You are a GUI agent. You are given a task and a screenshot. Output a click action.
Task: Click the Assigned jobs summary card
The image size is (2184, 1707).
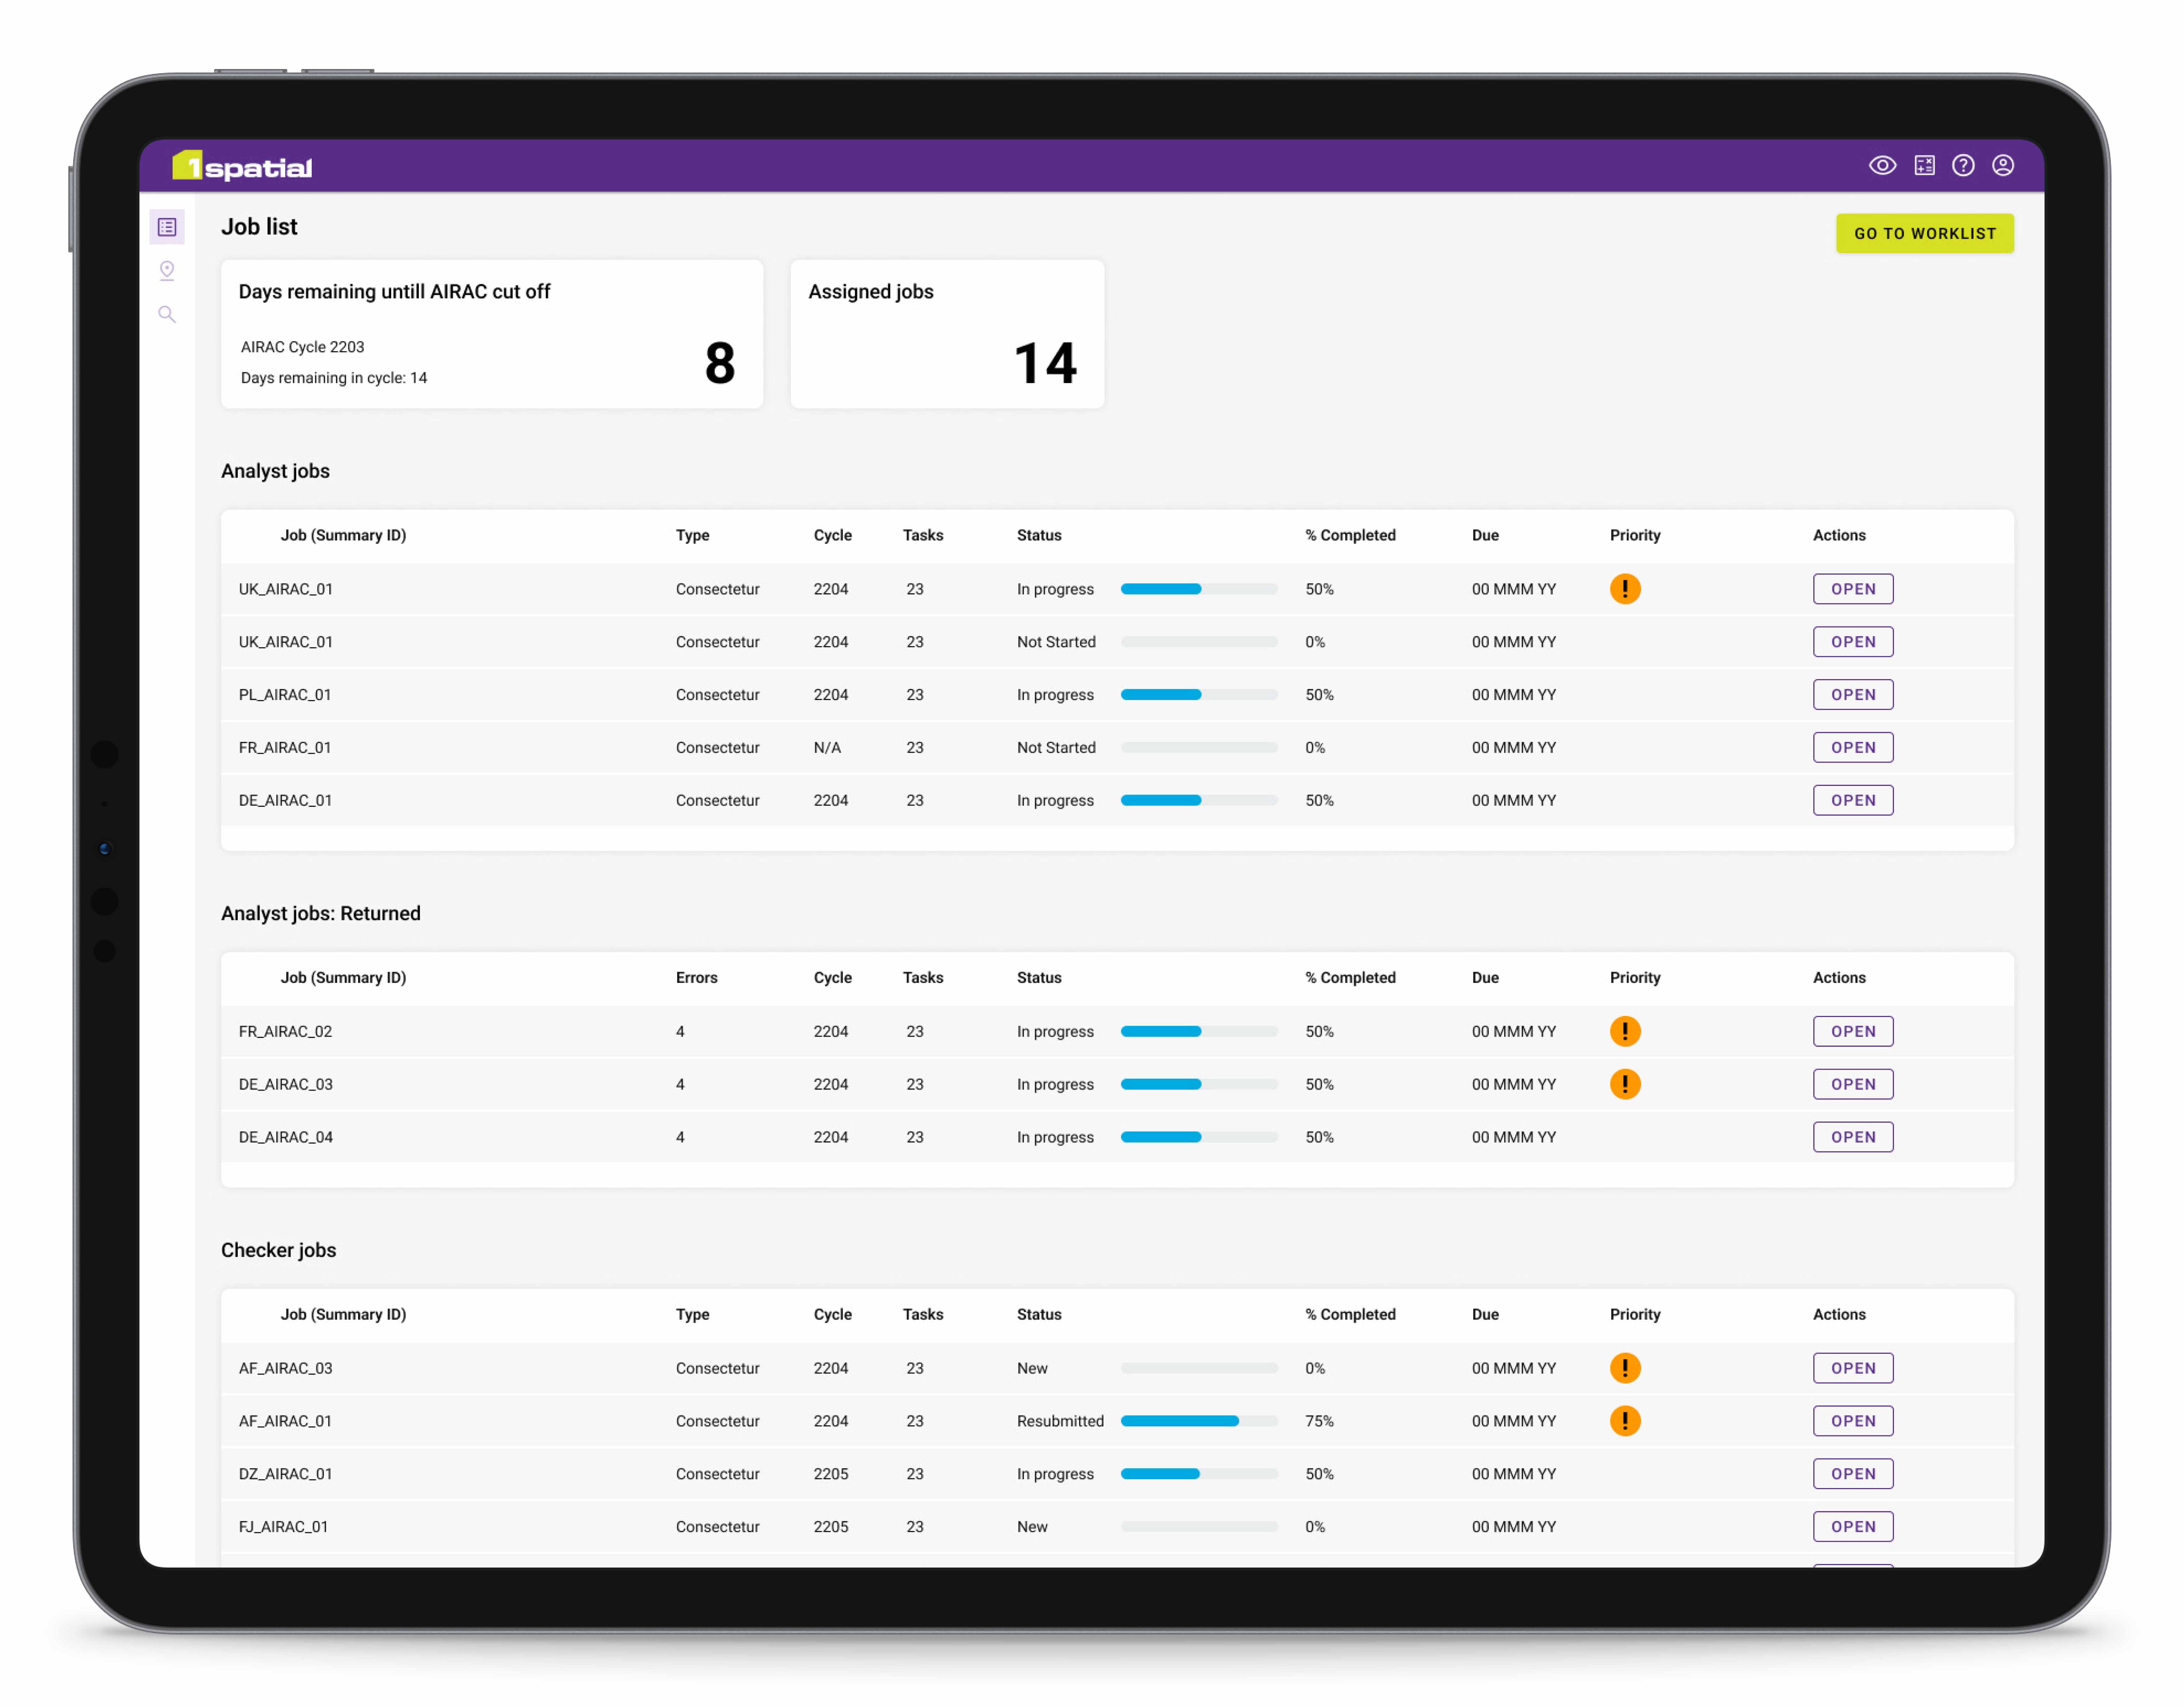pyautogui.click(x=947, y=334)
